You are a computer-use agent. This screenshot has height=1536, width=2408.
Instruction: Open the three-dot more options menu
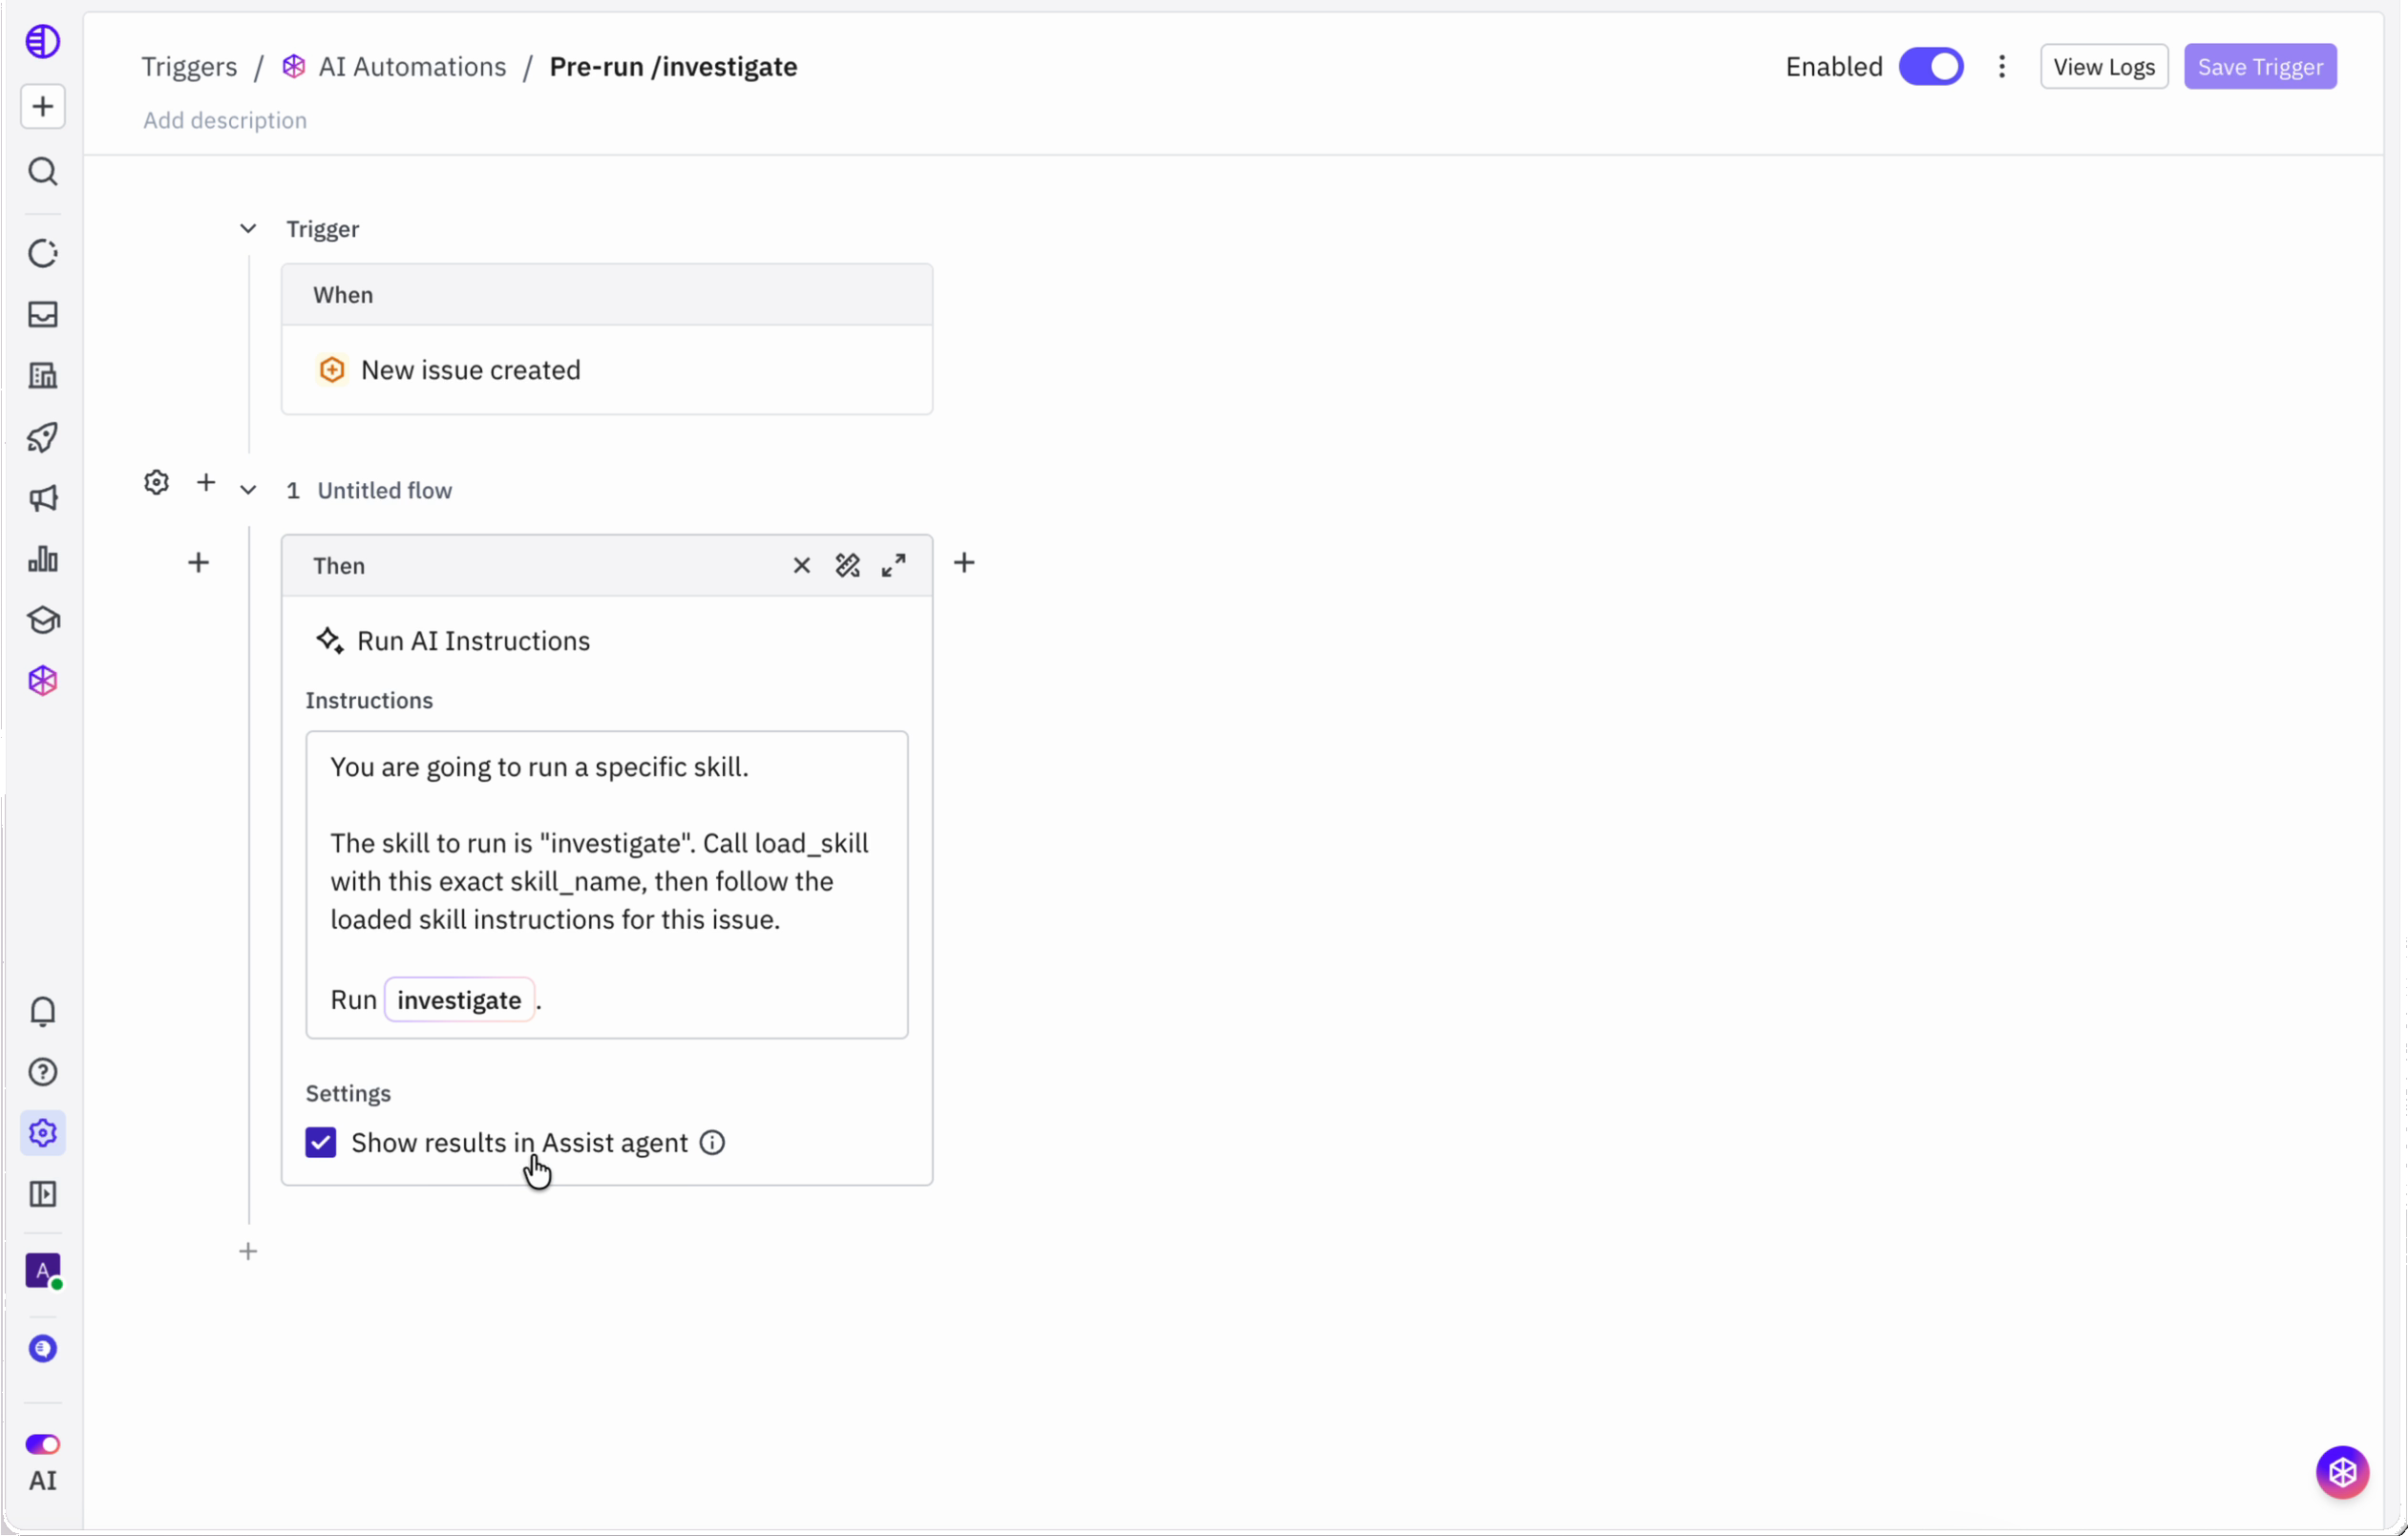2001,67
